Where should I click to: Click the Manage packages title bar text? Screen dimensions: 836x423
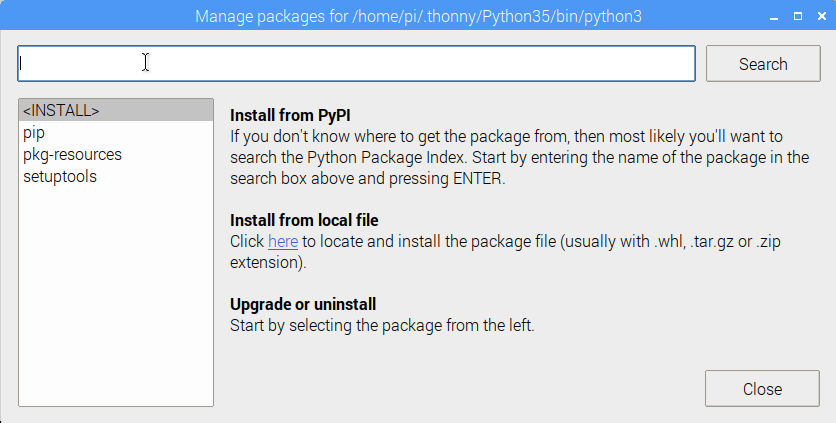[x=418, y=17]
